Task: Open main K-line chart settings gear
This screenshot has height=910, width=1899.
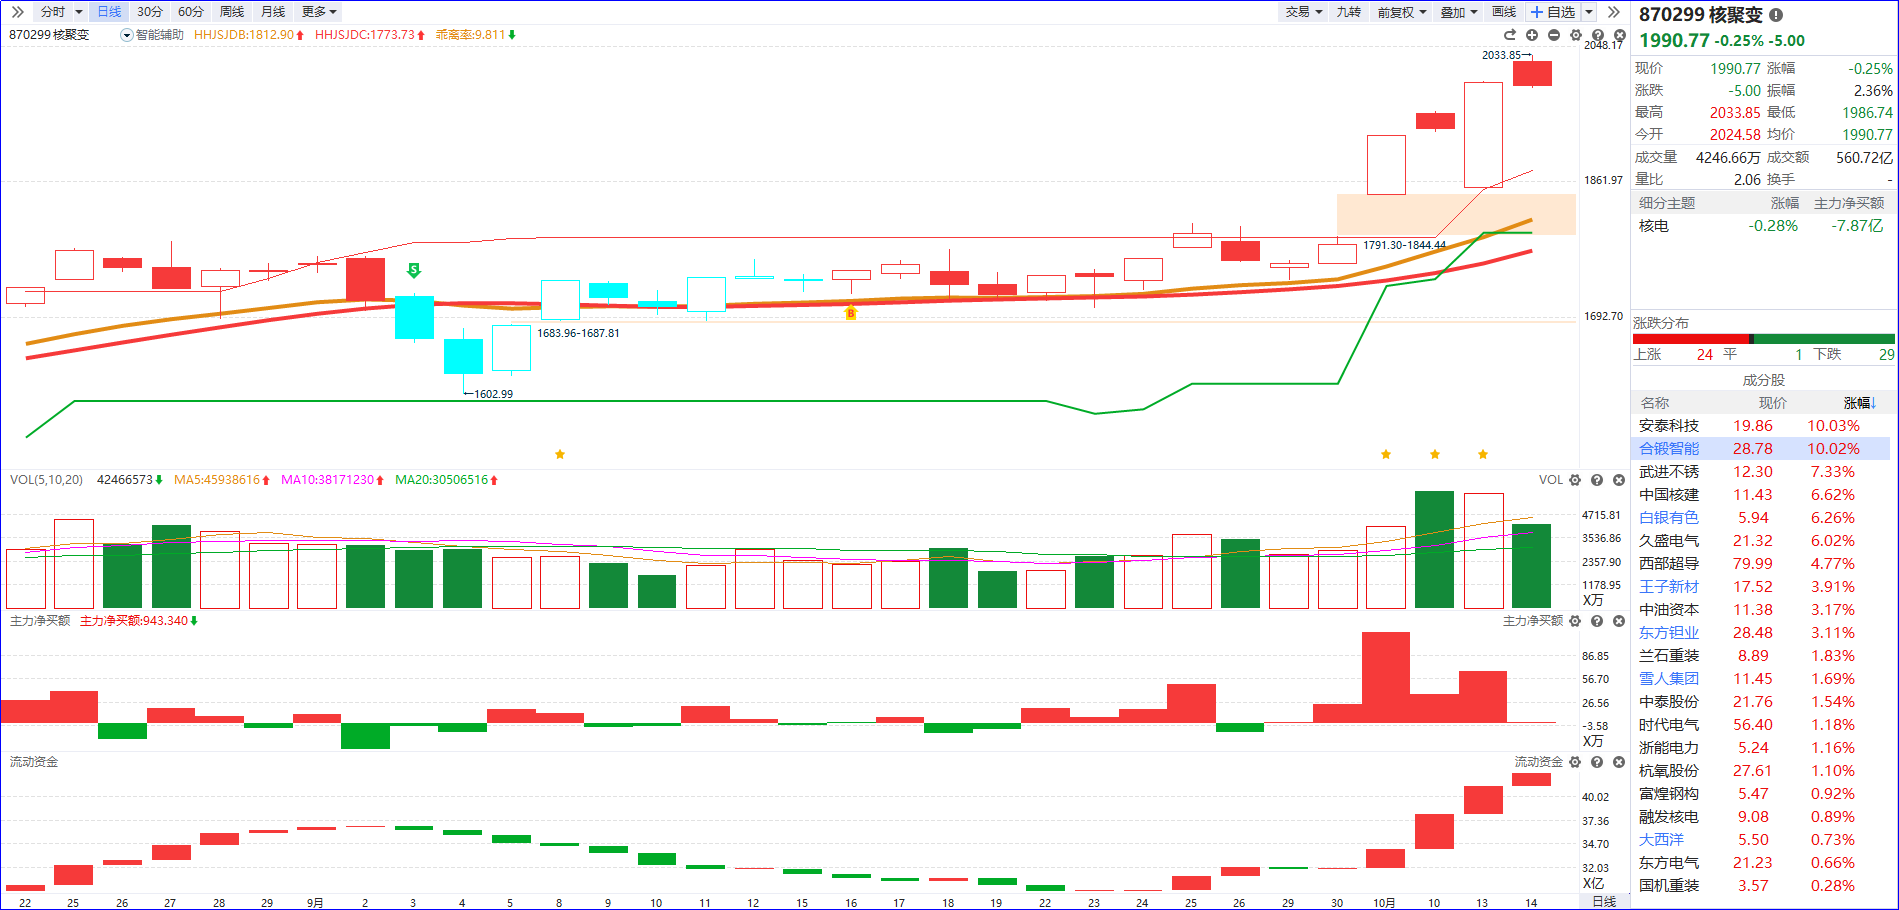Action: pos(1576,35)
